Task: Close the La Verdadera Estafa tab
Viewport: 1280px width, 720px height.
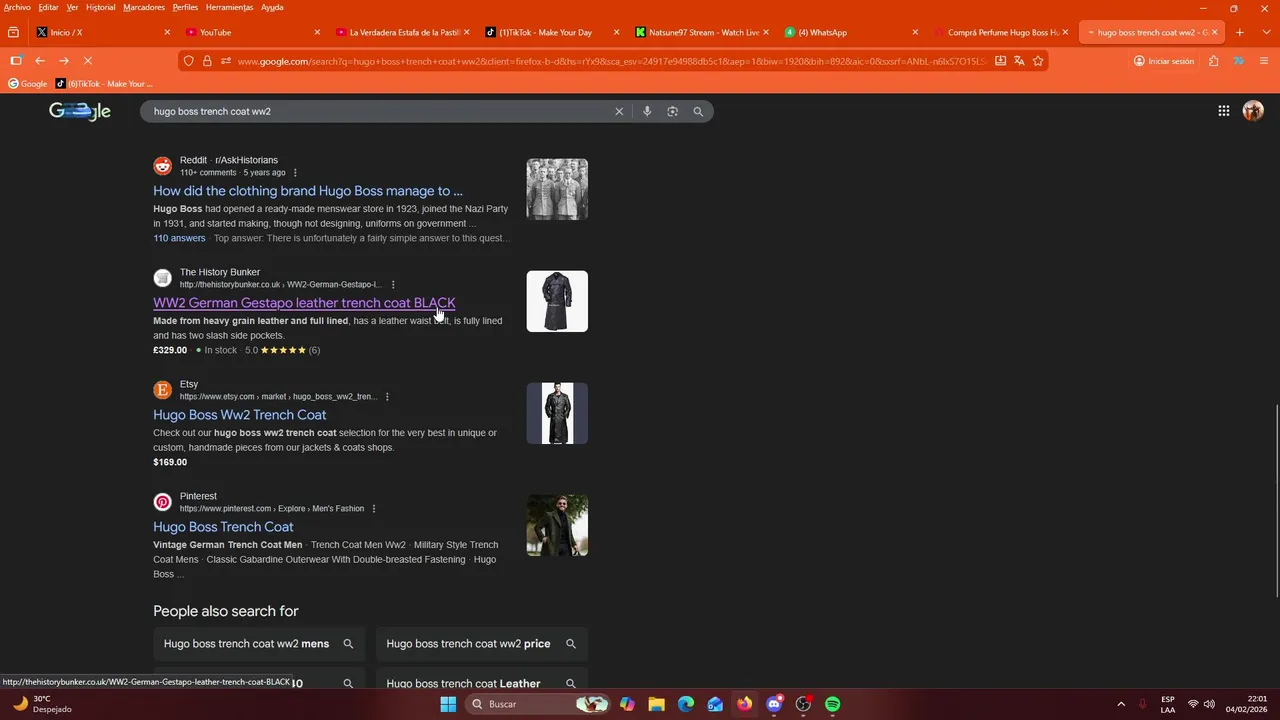Action: pyautogui.click(x=466, y=32)
